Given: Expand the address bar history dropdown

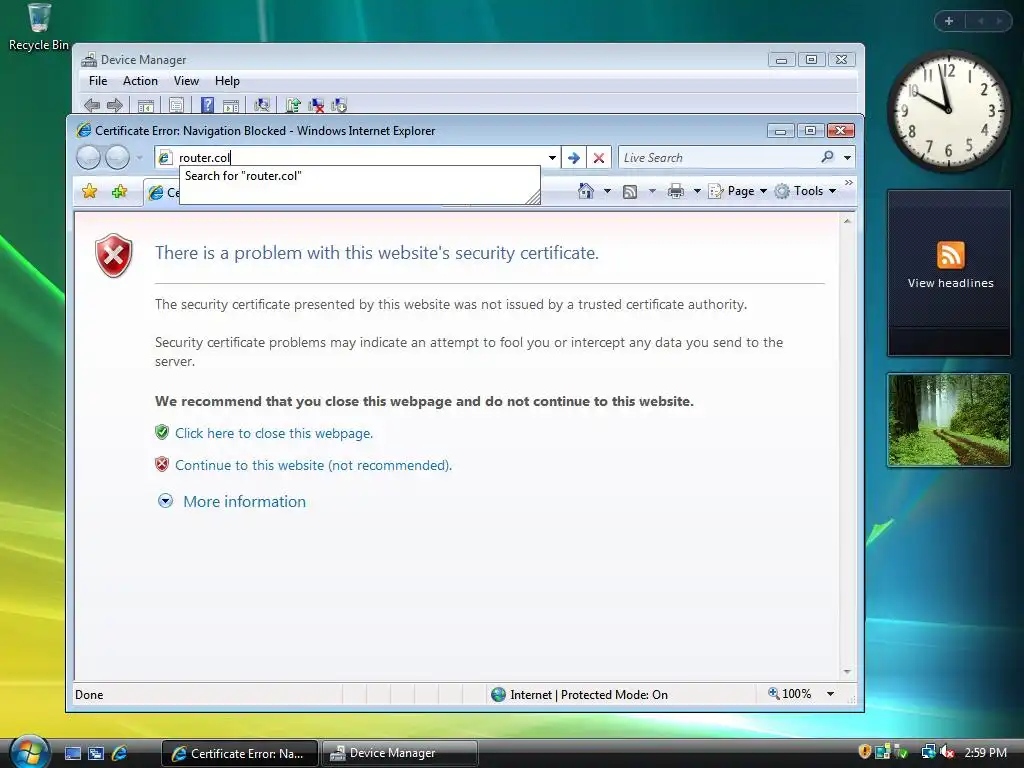Looking at the screenshot, I should pyautogui.click(x=552, y=157).
